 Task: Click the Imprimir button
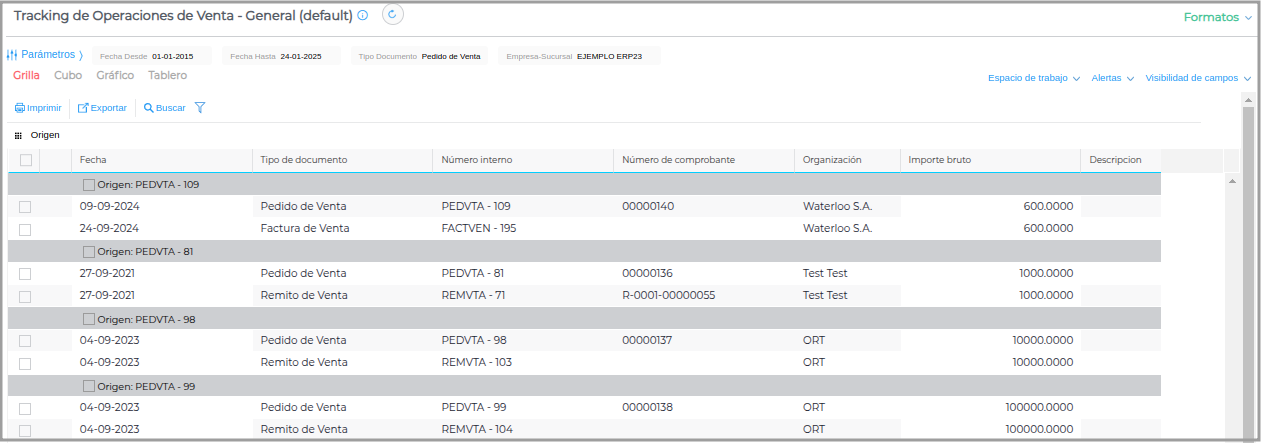pos(38,108)
